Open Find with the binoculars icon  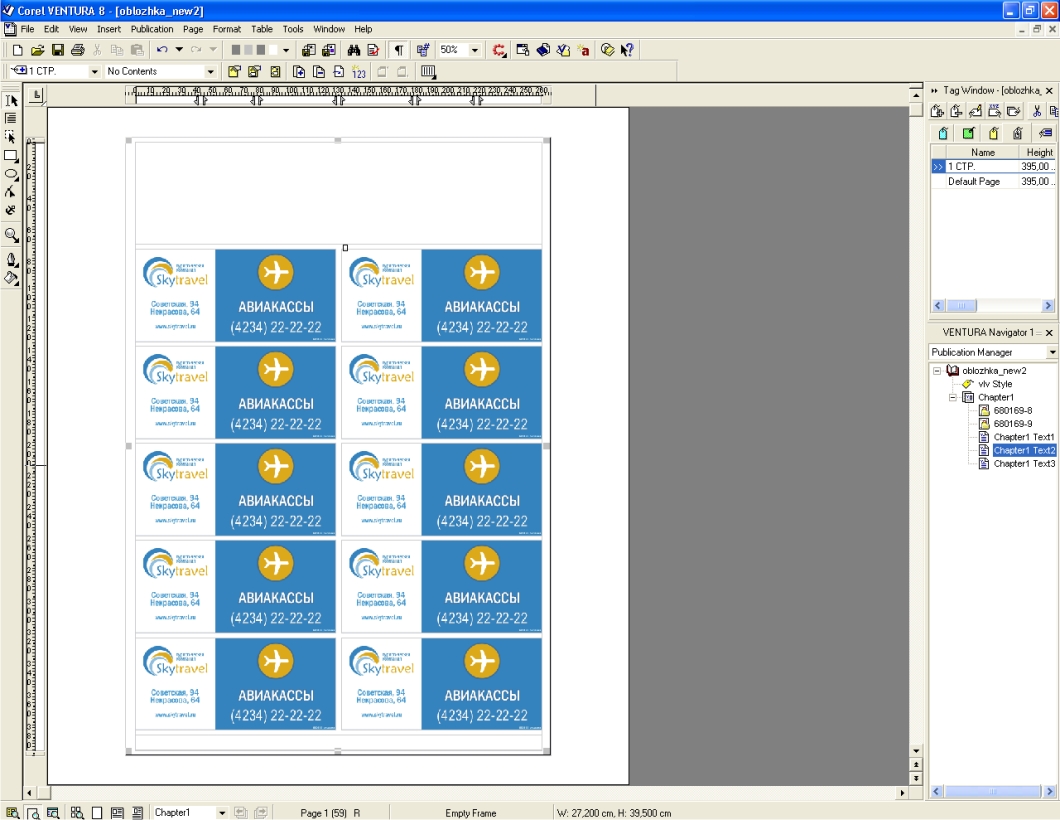(354, 50)
